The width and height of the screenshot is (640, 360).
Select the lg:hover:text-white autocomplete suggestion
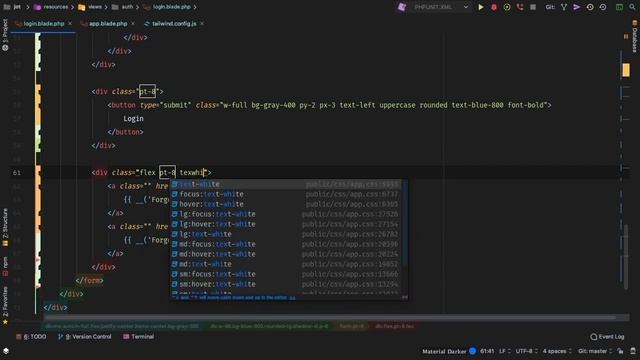pyautogui.click(x=286, y=224)
